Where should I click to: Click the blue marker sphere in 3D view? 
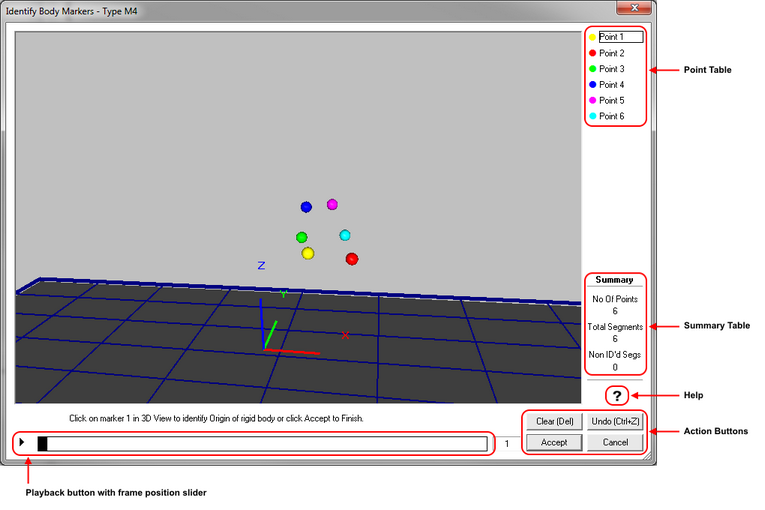pyautogui.click(x=306, y=207)
